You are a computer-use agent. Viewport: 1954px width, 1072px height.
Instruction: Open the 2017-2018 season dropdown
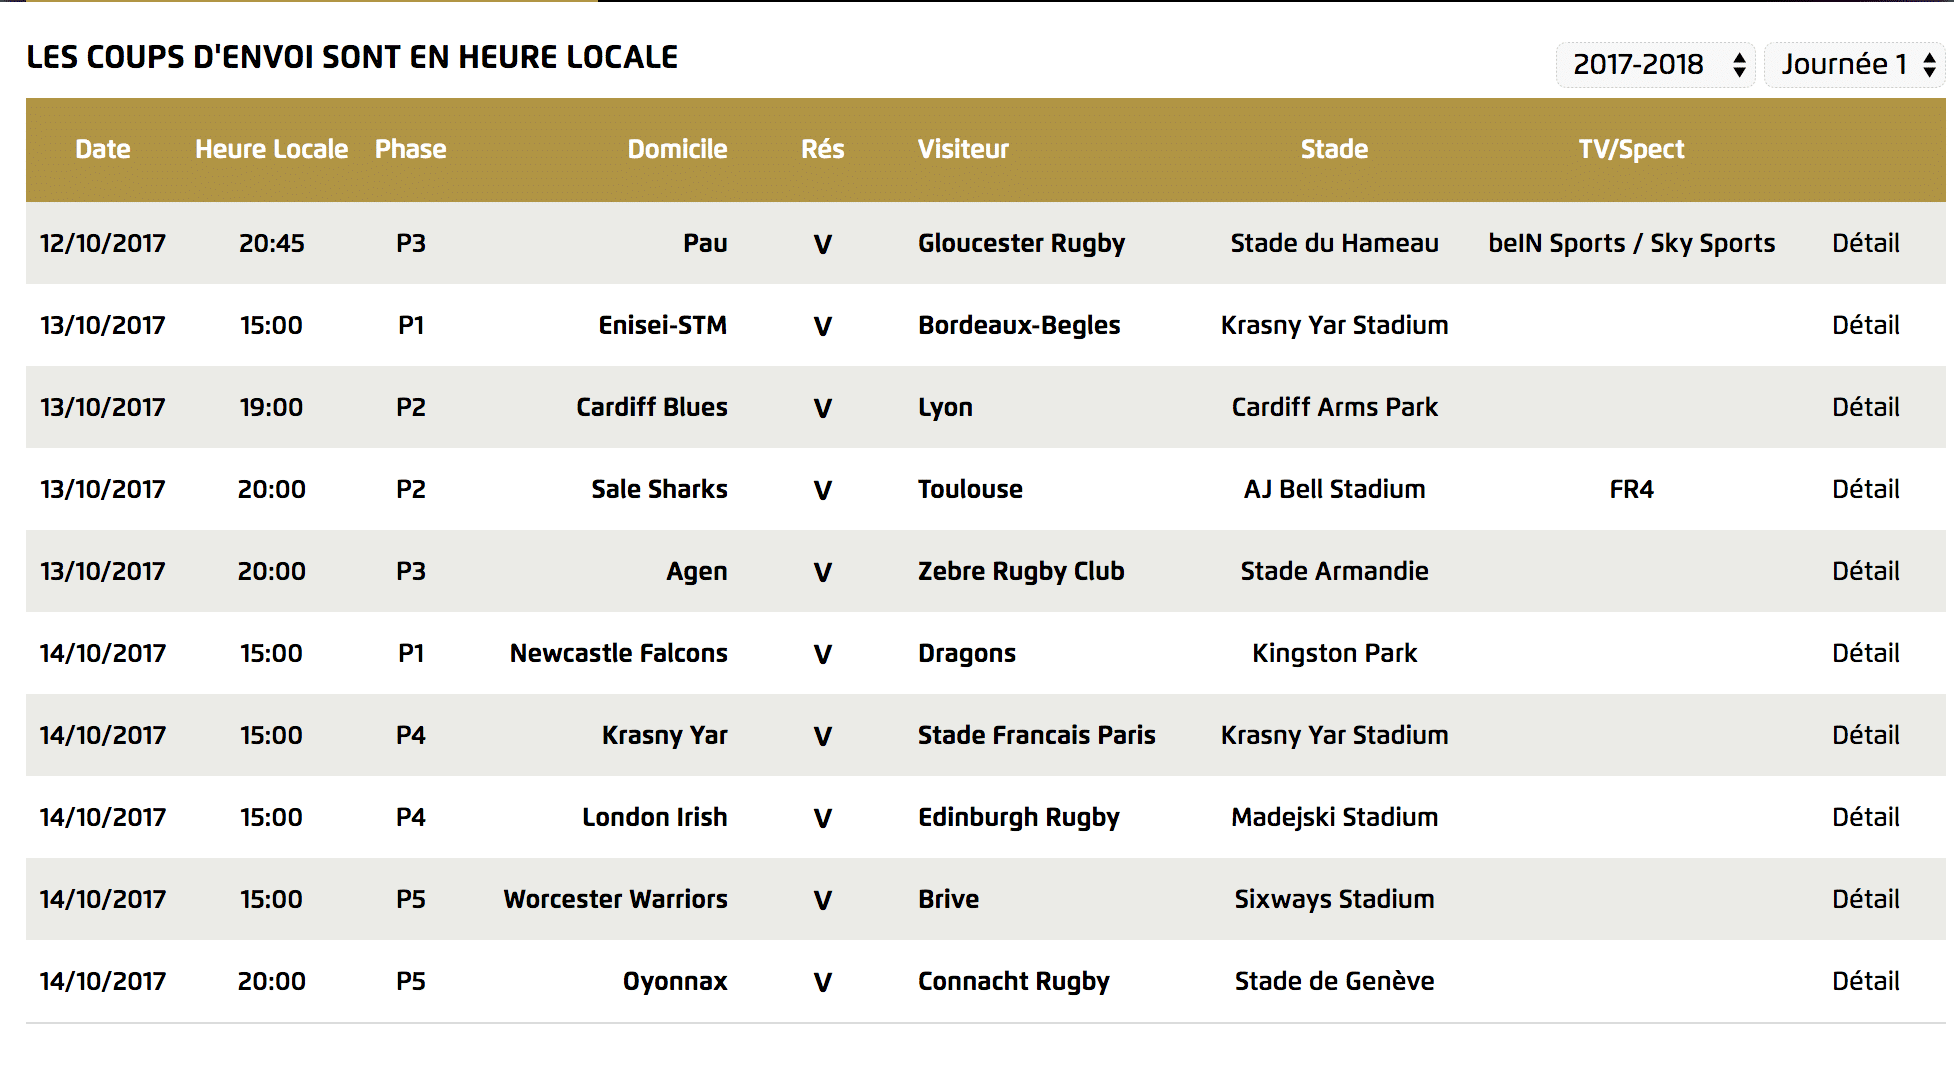pos(1656,65)
